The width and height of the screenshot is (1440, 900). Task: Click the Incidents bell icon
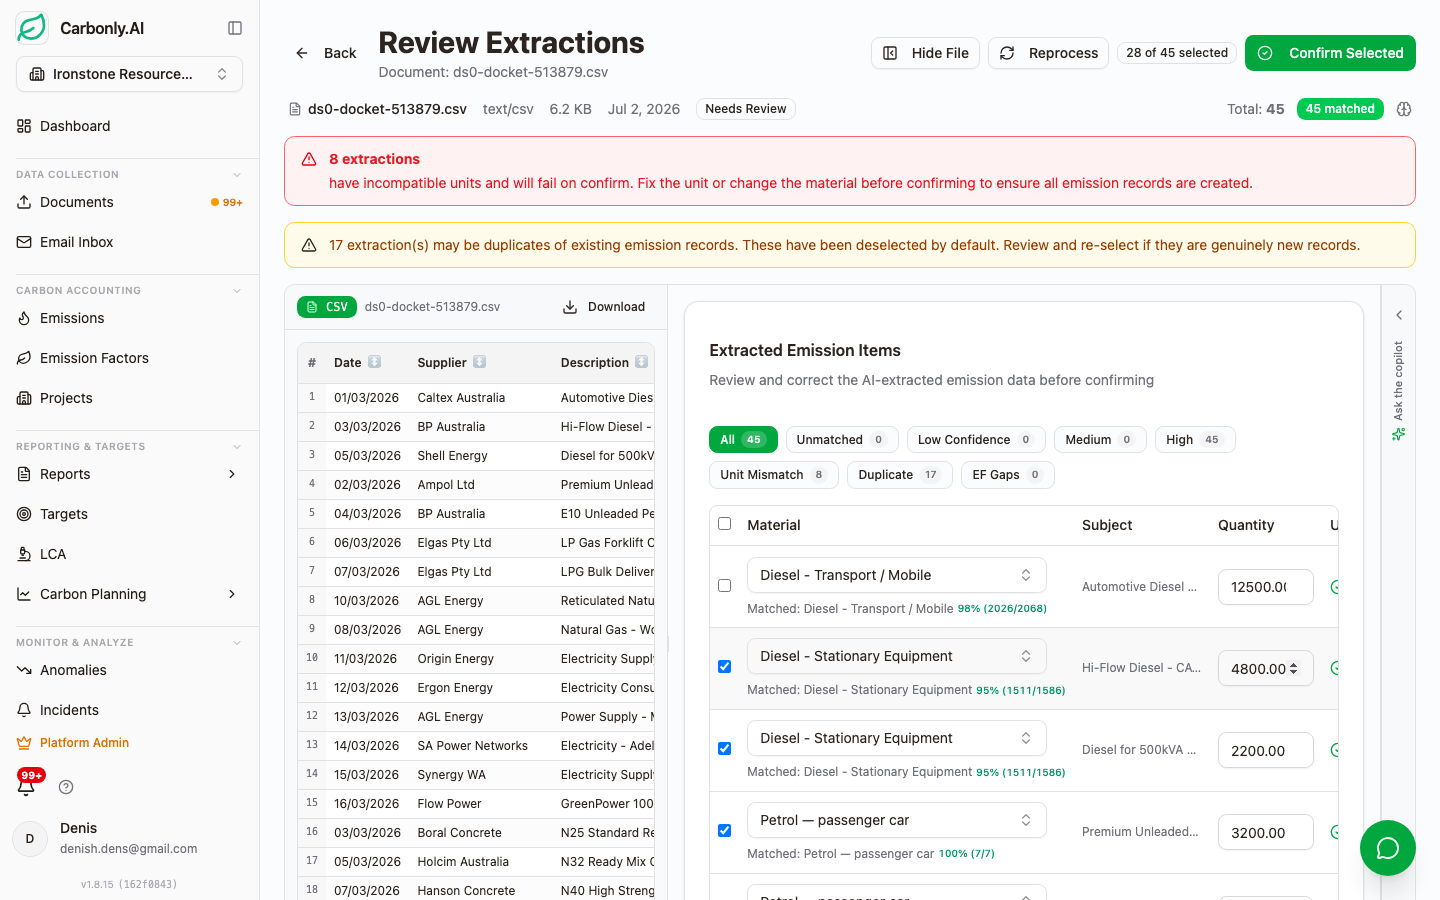point(24,710)
